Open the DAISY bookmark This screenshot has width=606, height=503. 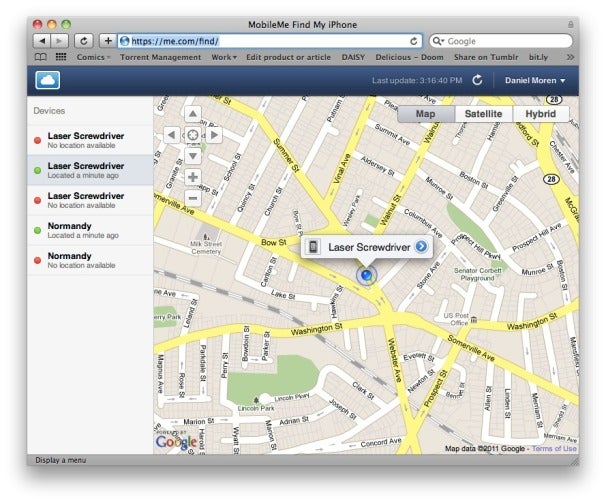pos(353,57)
